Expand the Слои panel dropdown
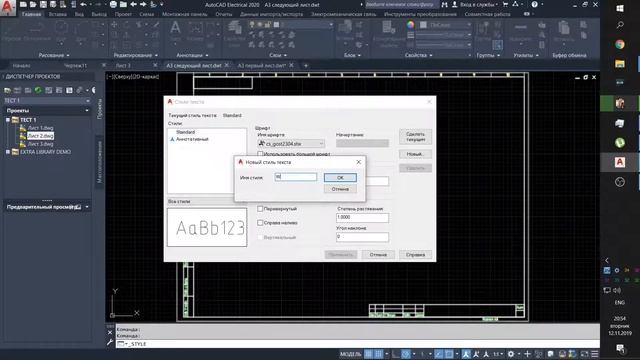The image size is (640, 360). [x=278, y=55]
